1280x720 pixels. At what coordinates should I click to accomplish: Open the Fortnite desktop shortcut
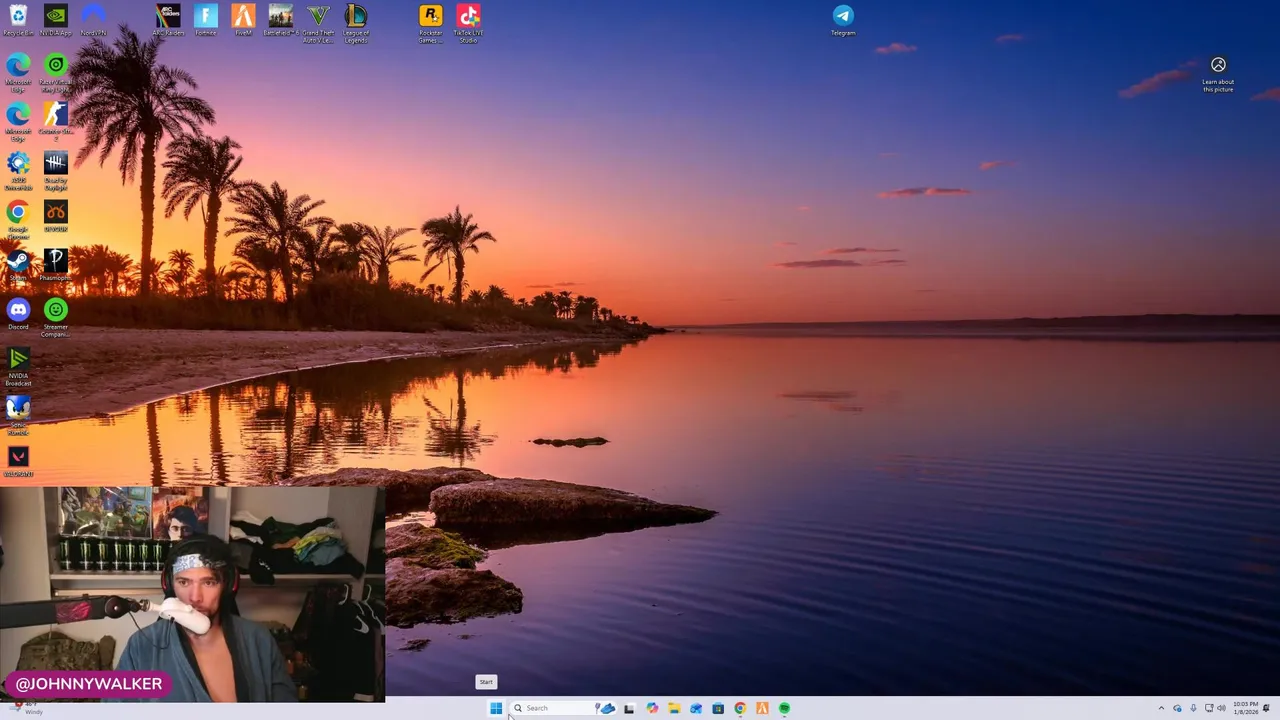pos(205,20)
